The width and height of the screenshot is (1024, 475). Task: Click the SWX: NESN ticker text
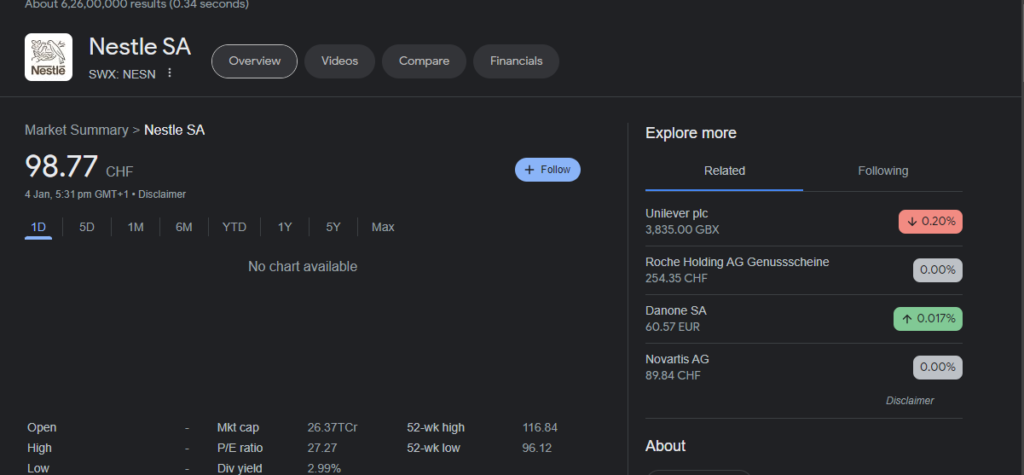point(122,74)
